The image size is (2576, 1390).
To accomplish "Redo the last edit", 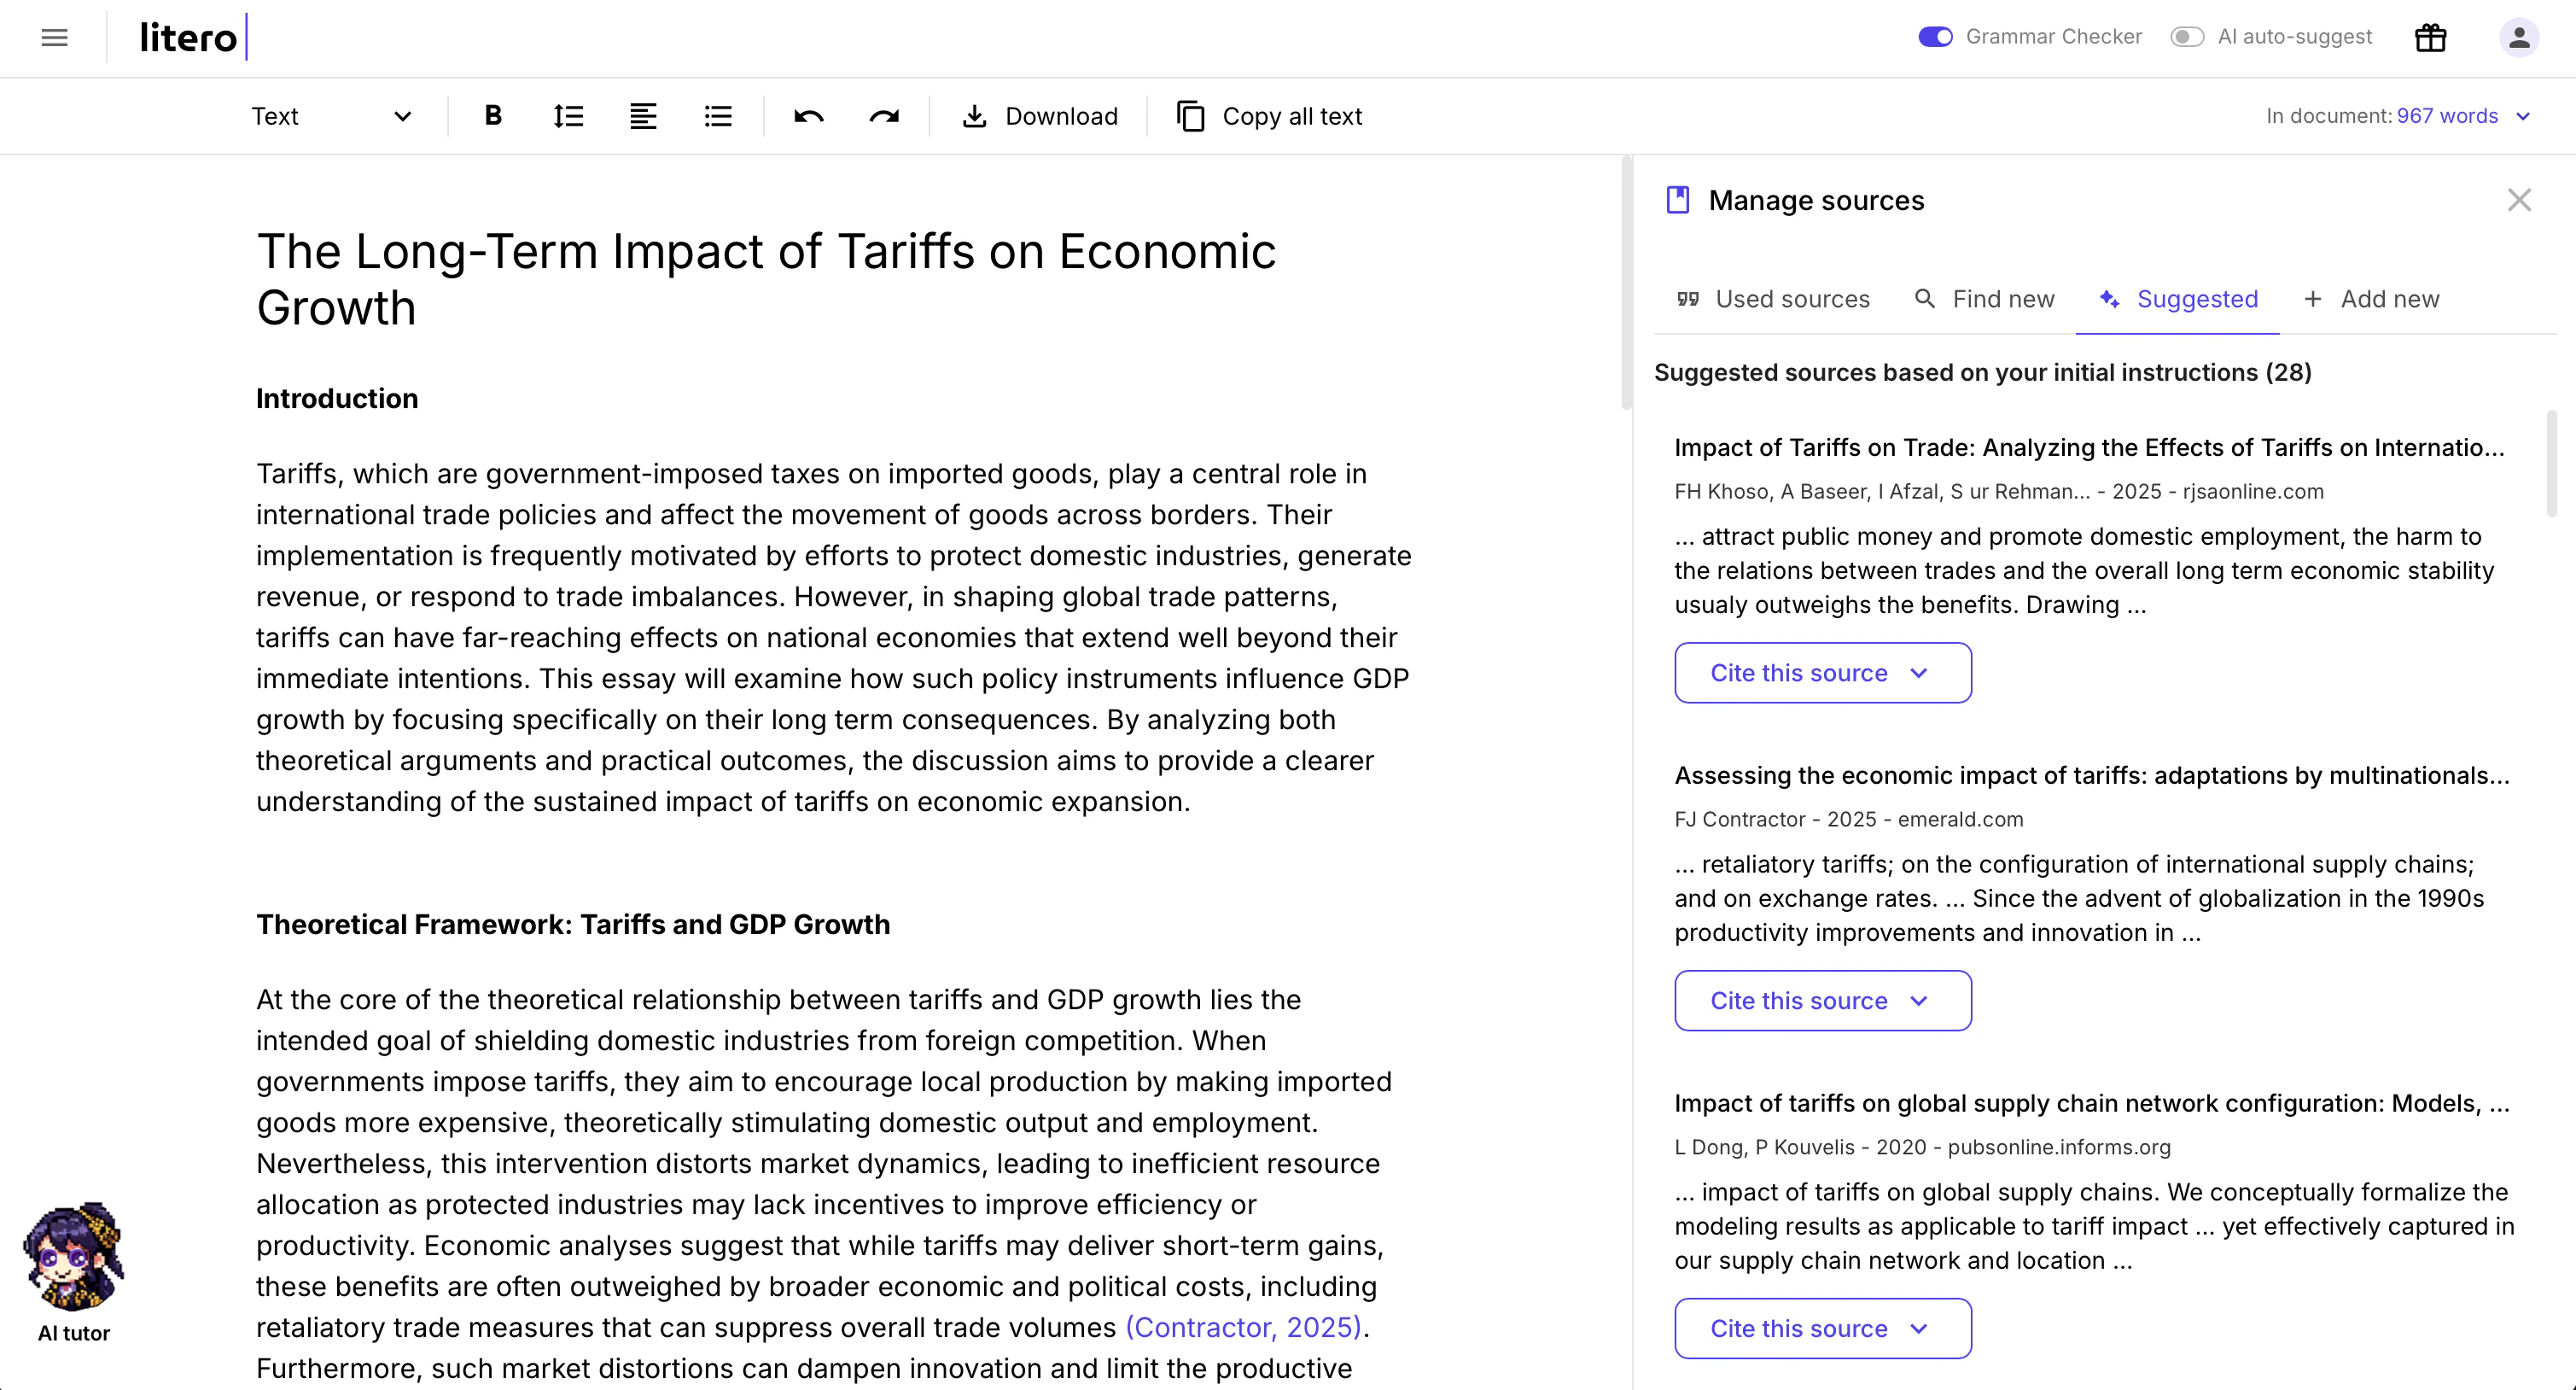I will (884, 116).
